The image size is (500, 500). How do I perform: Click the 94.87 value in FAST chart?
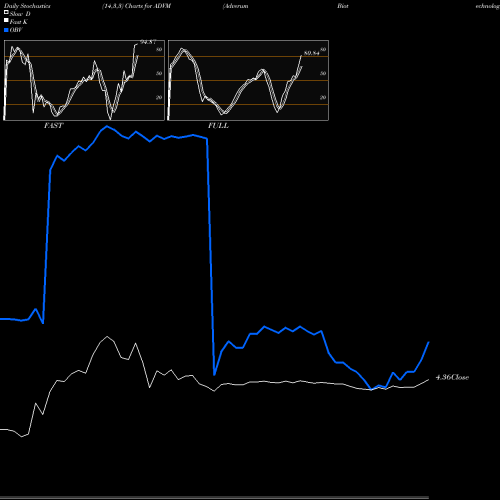click(148, 42)
